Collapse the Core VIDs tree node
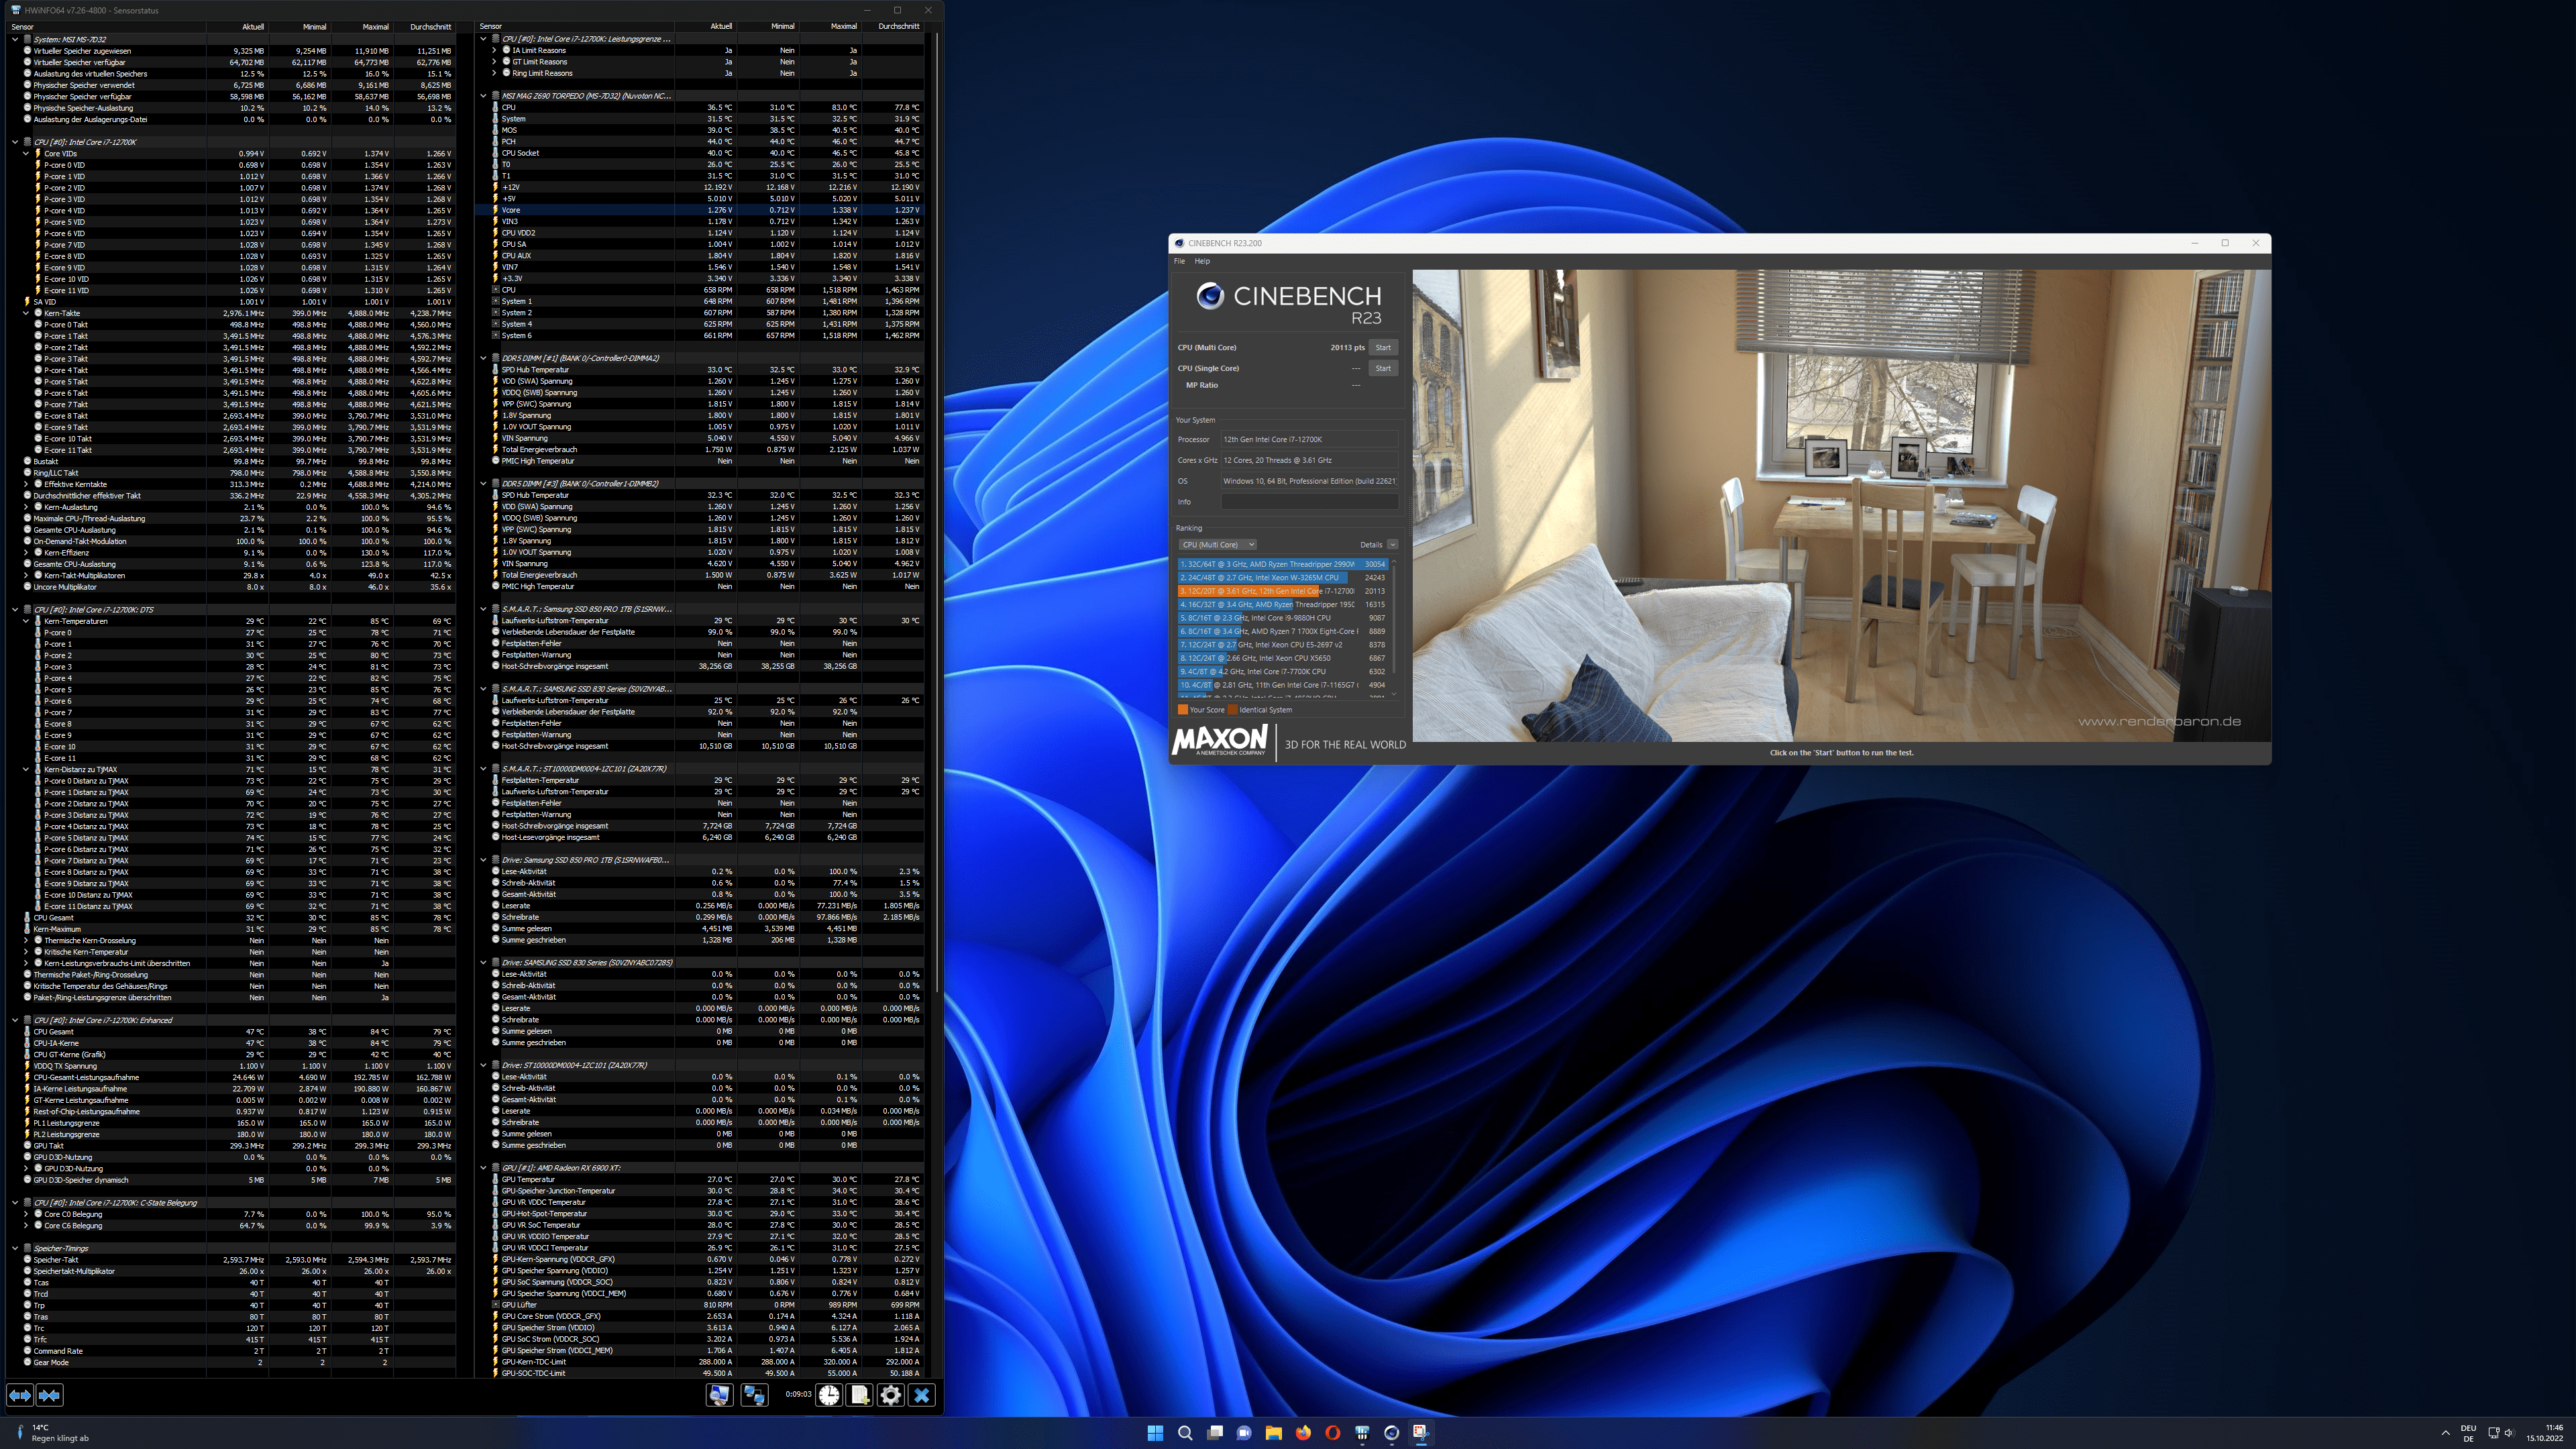This screenshot has width=2576, height=1449. pyautogui.click(x=26, y=153)
